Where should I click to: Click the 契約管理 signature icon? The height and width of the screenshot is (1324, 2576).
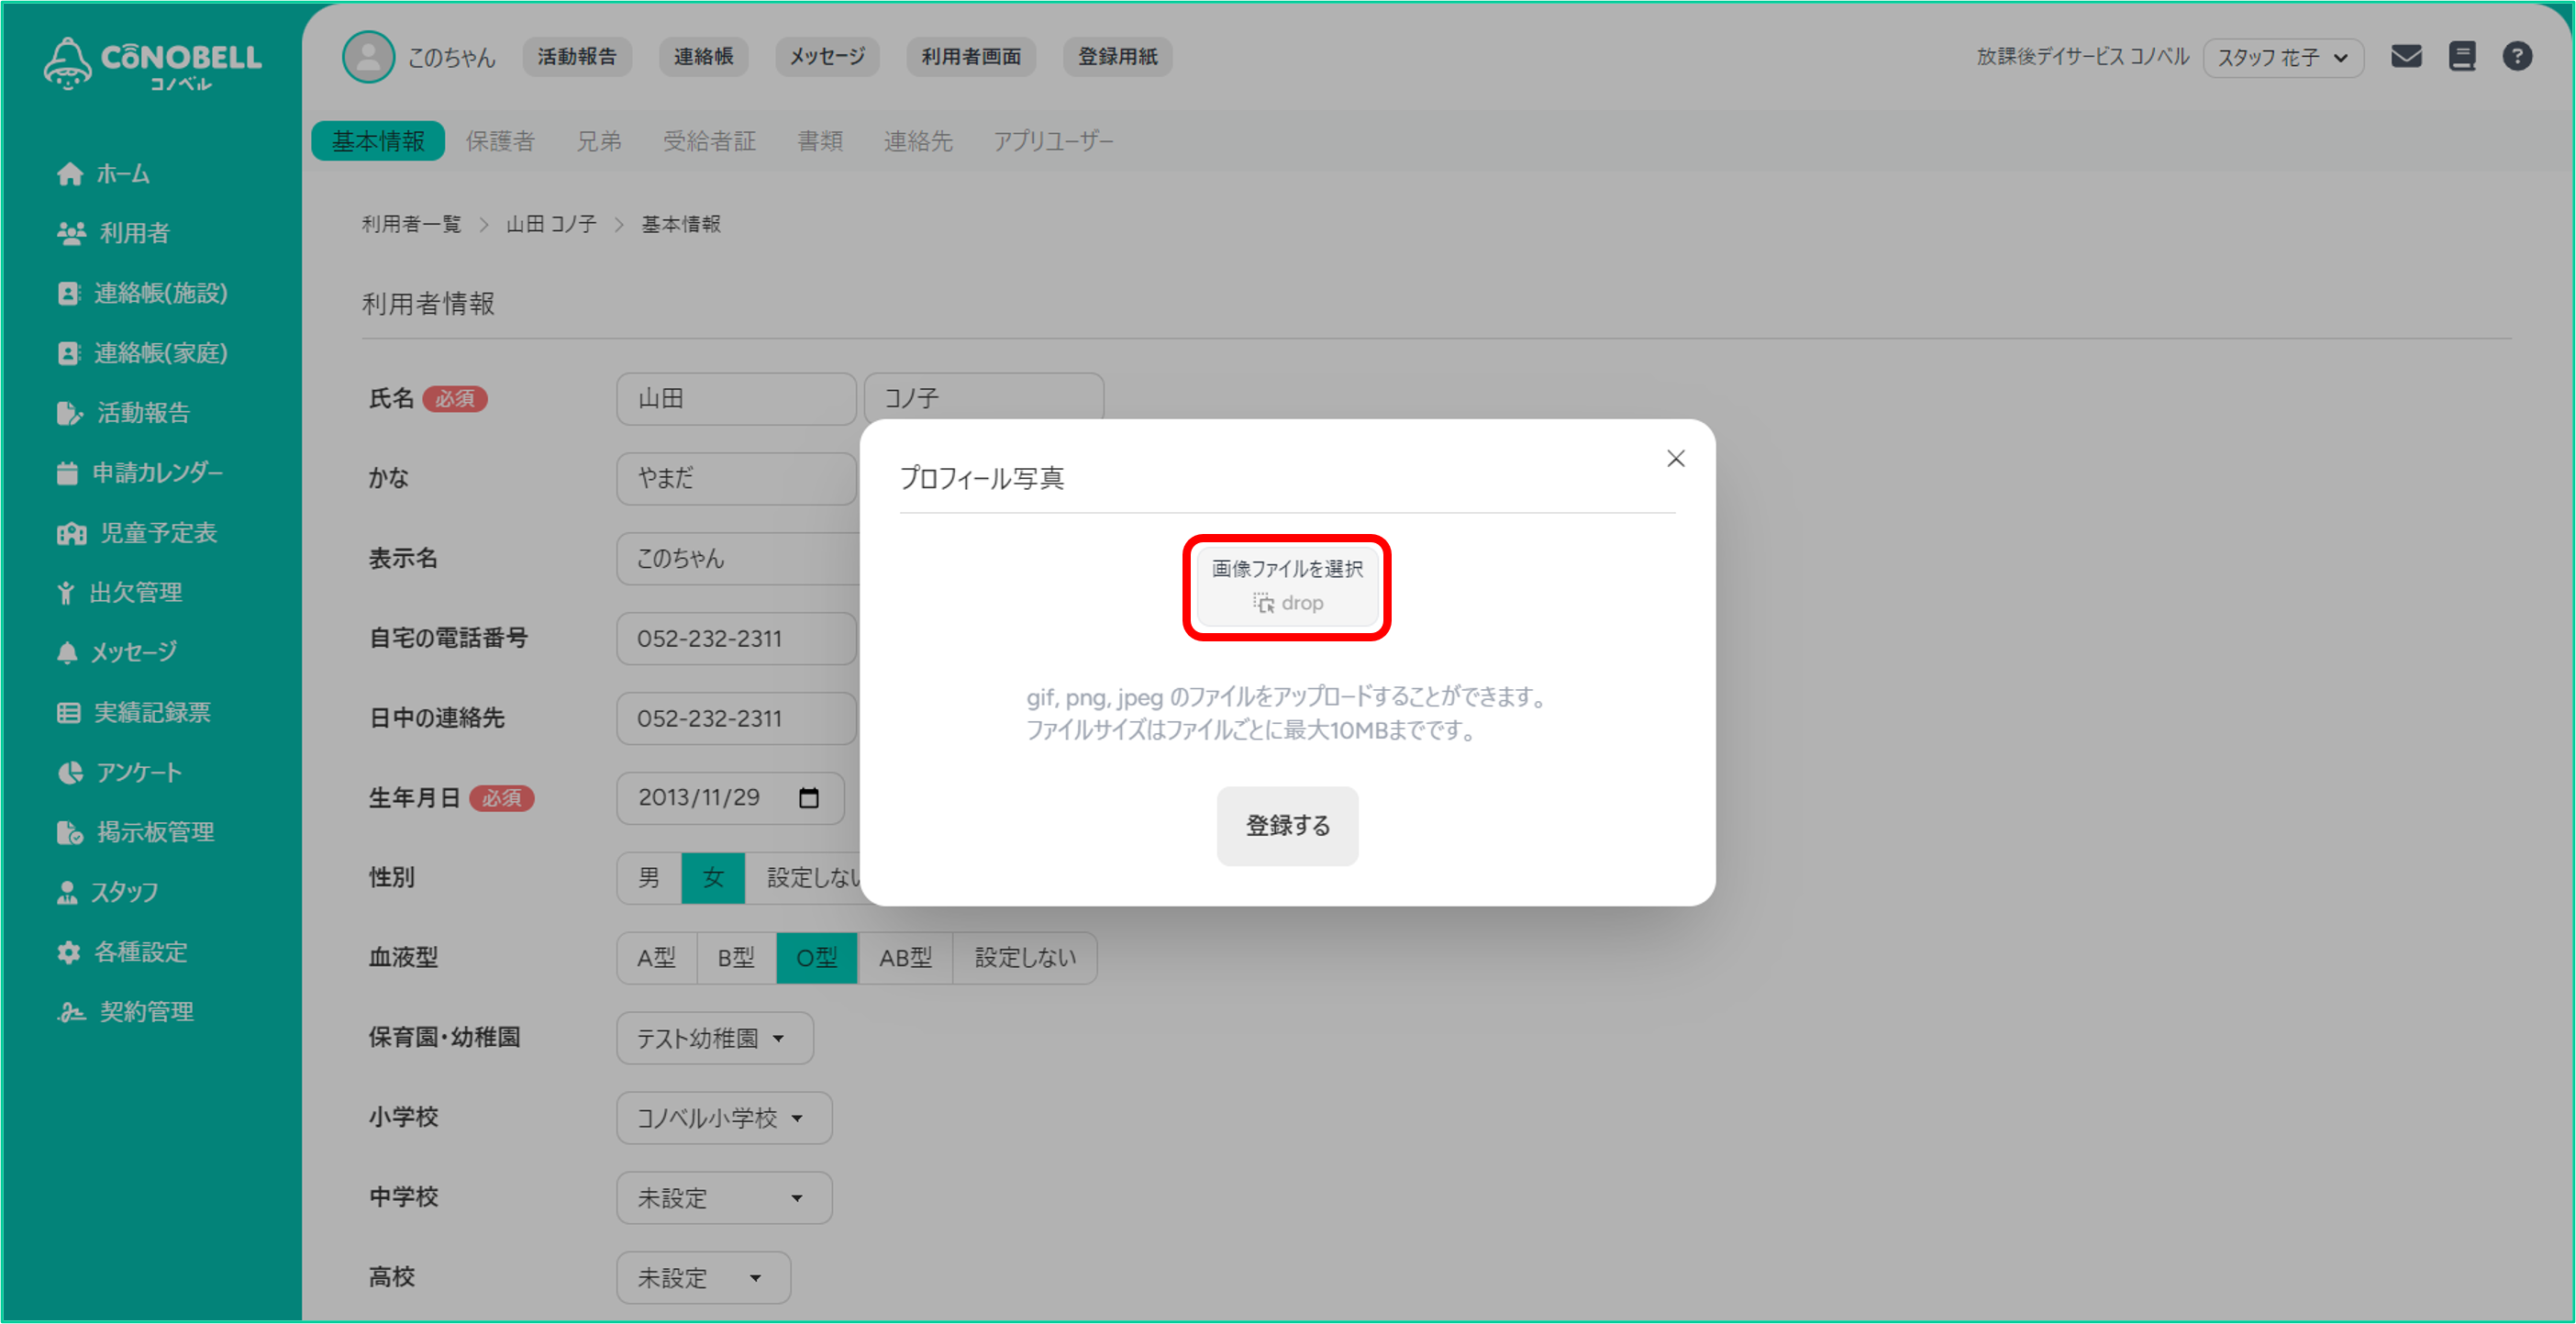(71, 1012)
